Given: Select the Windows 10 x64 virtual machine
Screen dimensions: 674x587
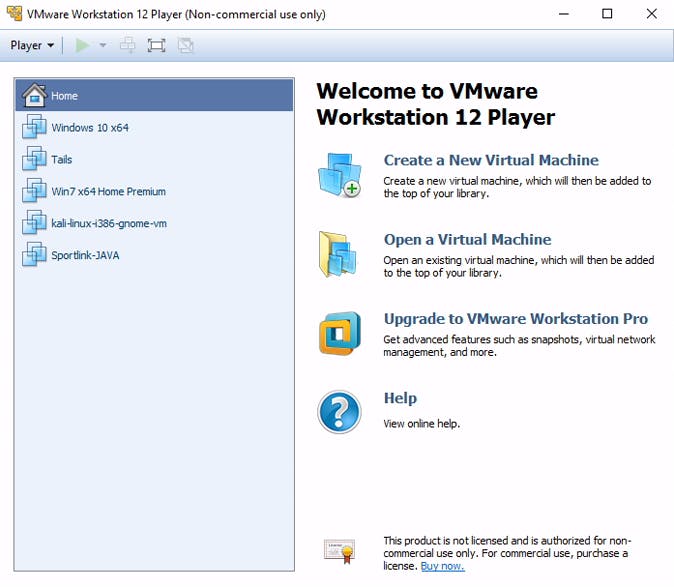Looking at the screenshot, I should 154,127.
